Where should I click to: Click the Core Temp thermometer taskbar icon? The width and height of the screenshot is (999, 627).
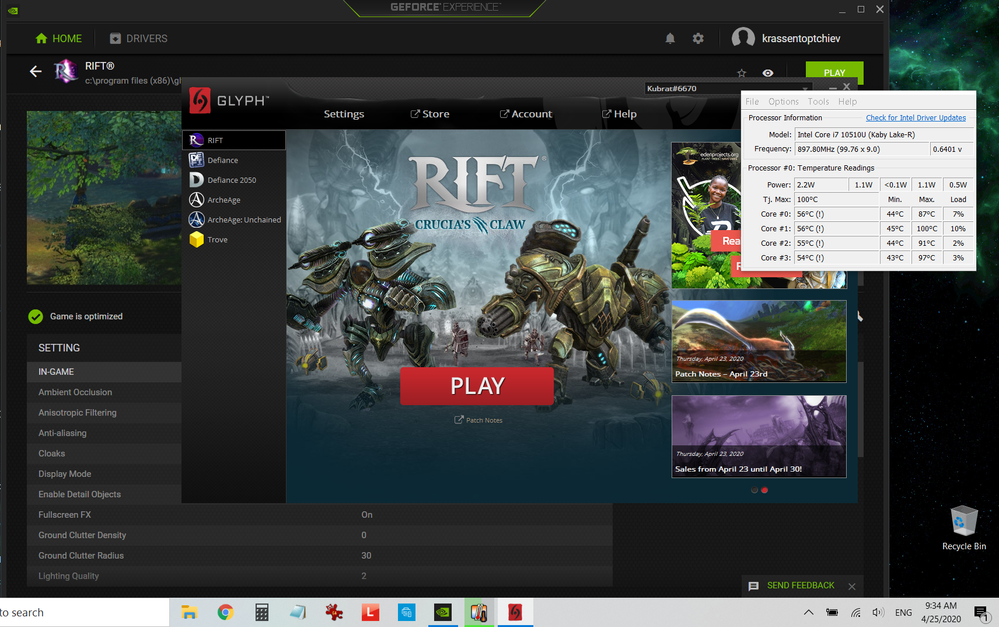(x=479, y=612)
